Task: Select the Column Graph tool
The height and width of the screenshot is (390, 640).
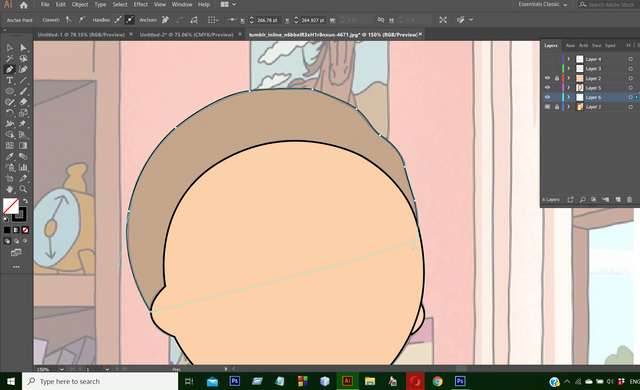Action: (x=23, y=167)
